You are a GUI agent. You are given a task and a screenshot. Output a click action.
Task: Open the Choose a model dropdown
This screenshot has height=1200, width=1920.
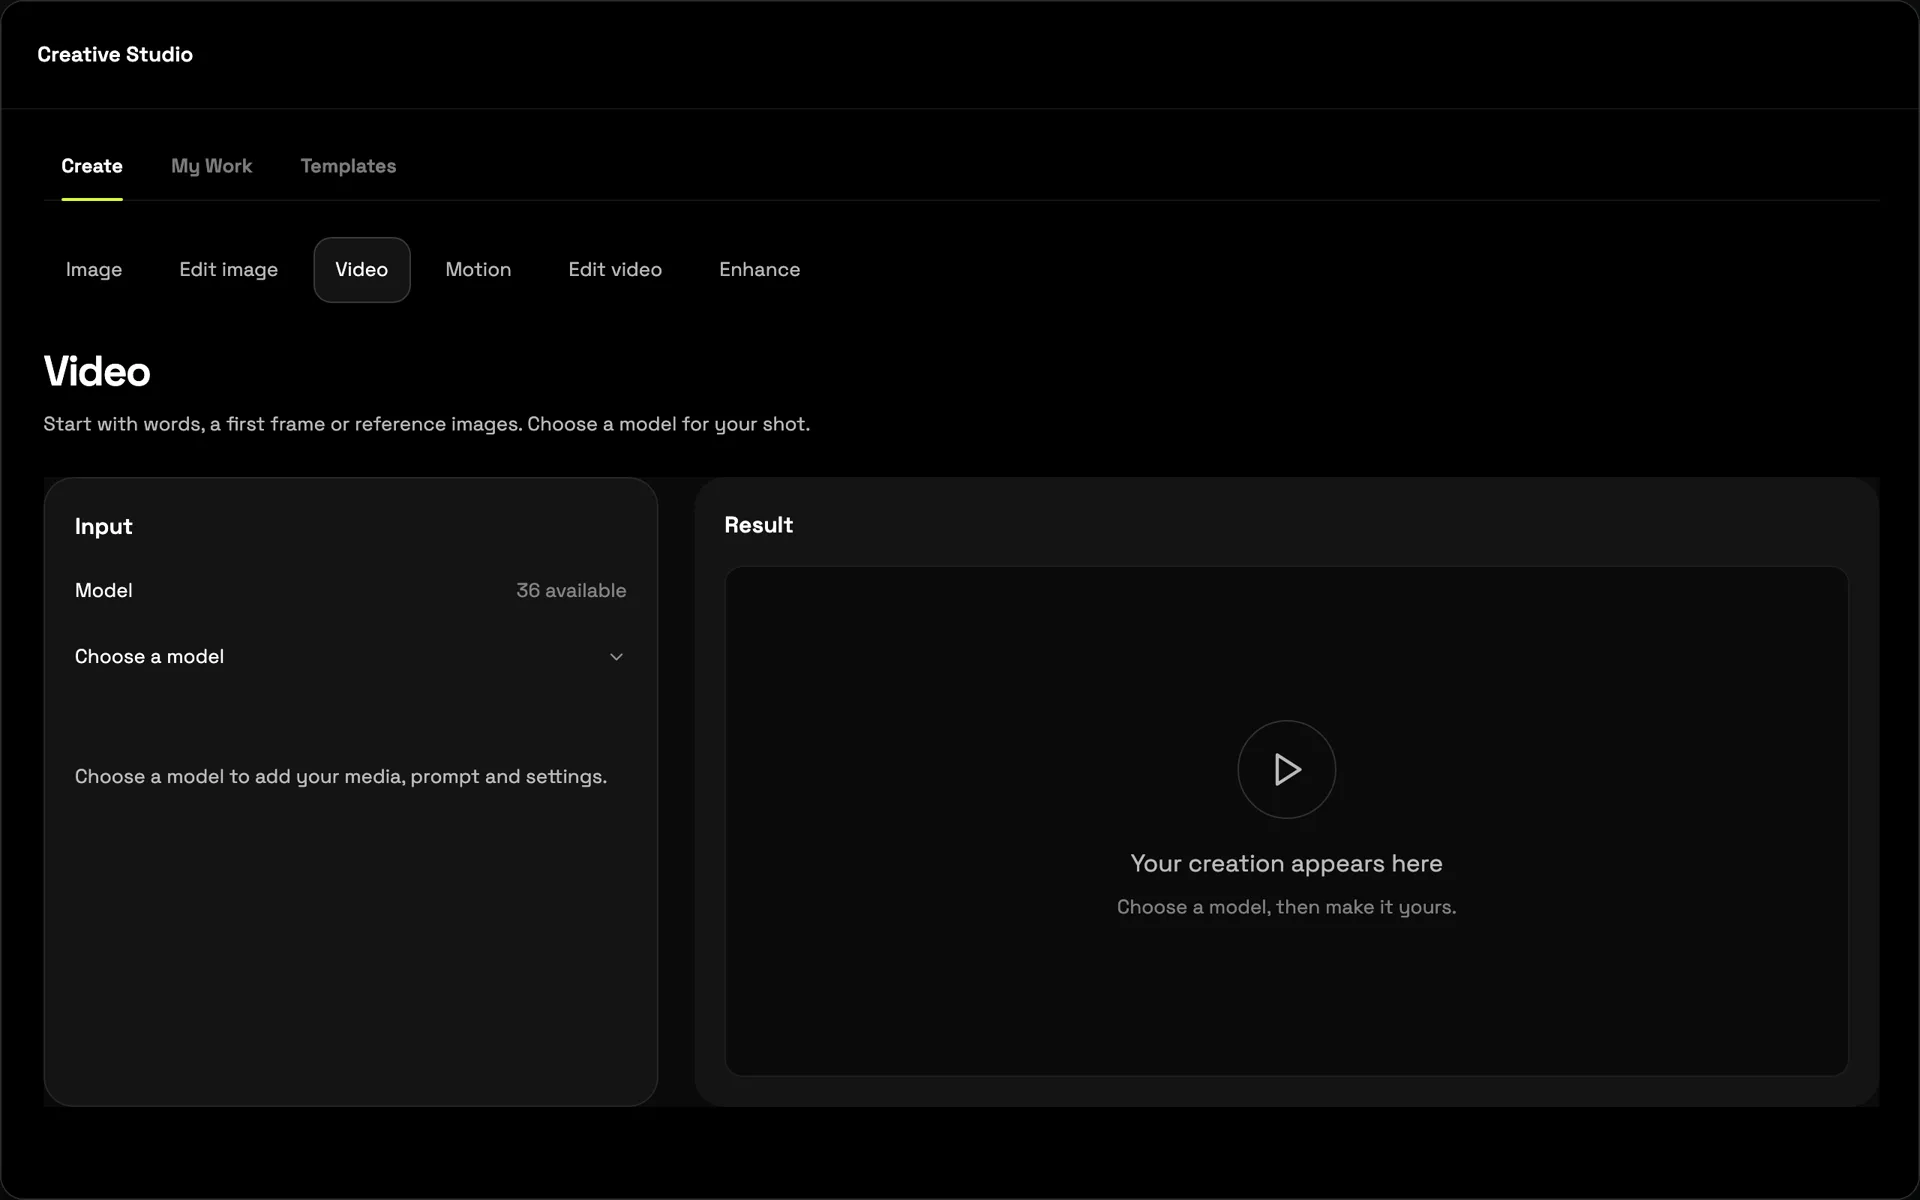click(x=350, y=657)
